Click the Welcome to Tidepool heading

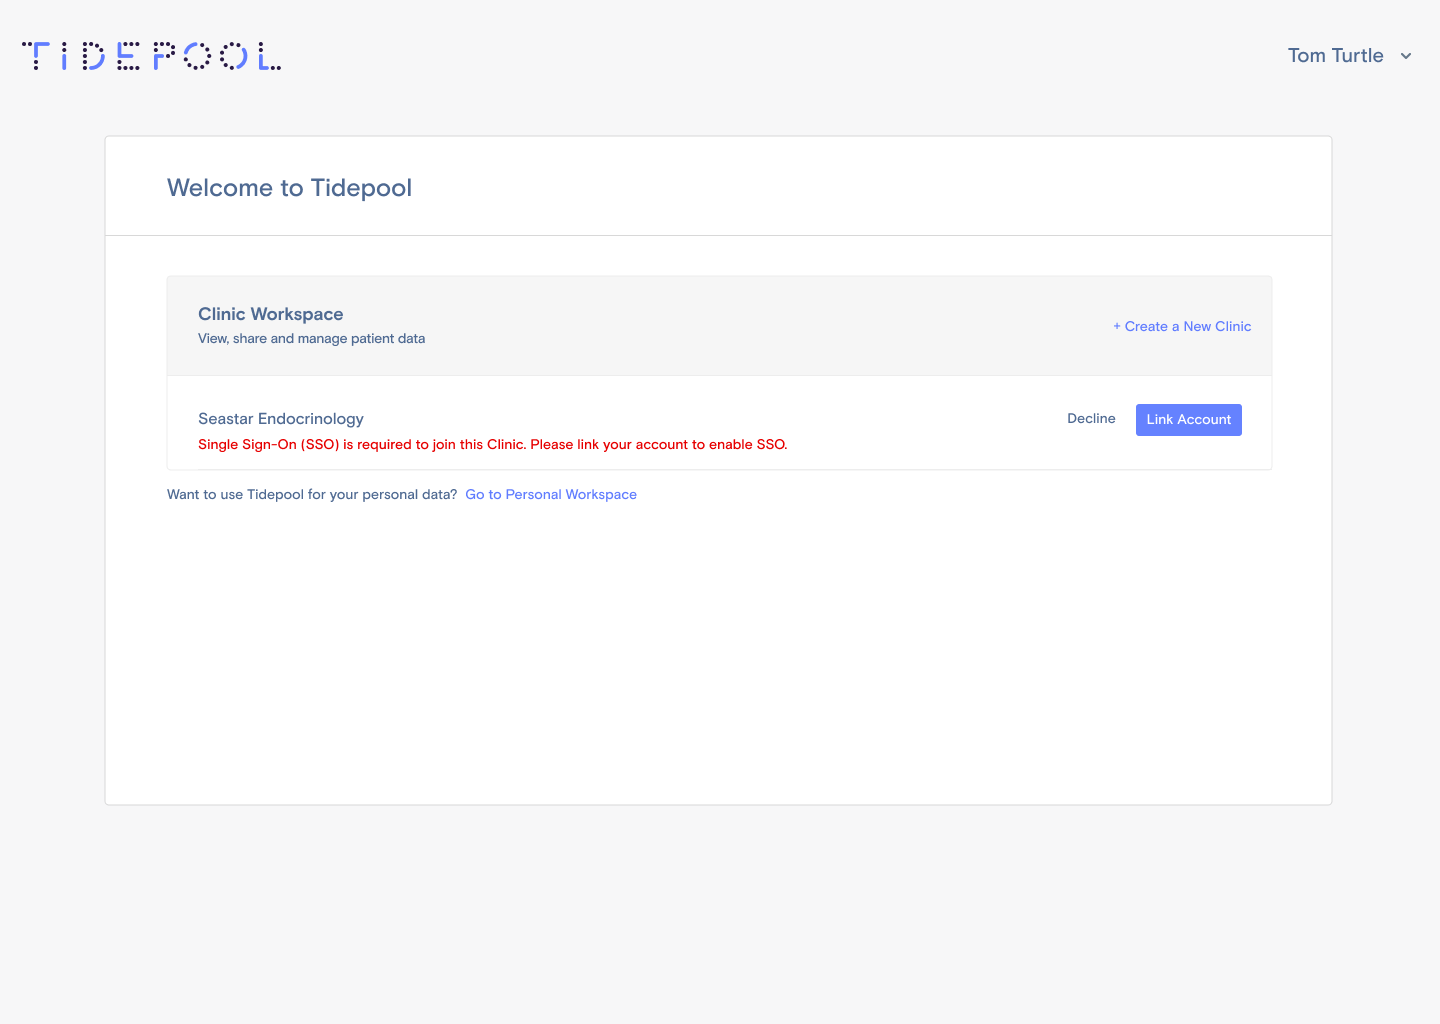point(289,188)
